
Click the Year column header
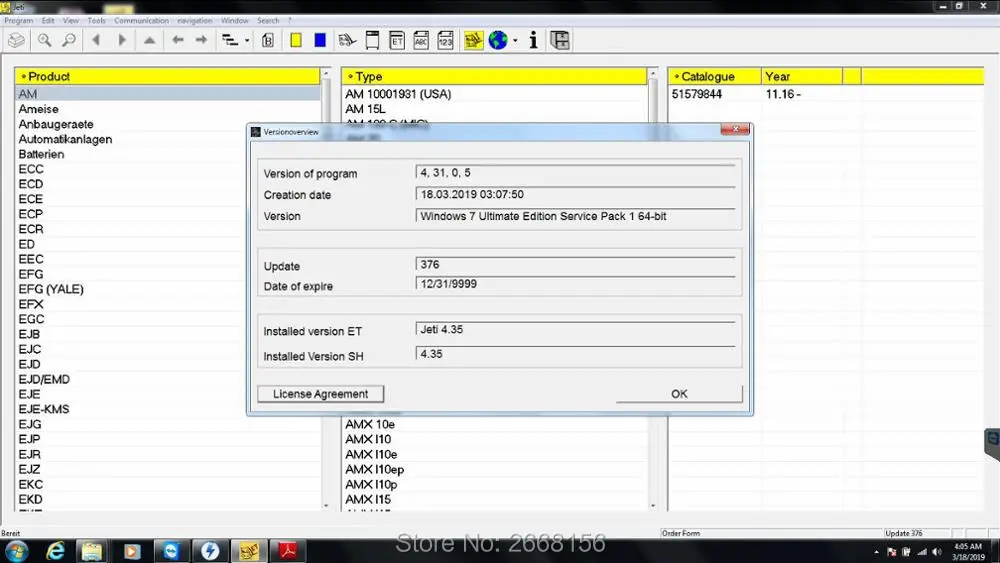[802, 77]
